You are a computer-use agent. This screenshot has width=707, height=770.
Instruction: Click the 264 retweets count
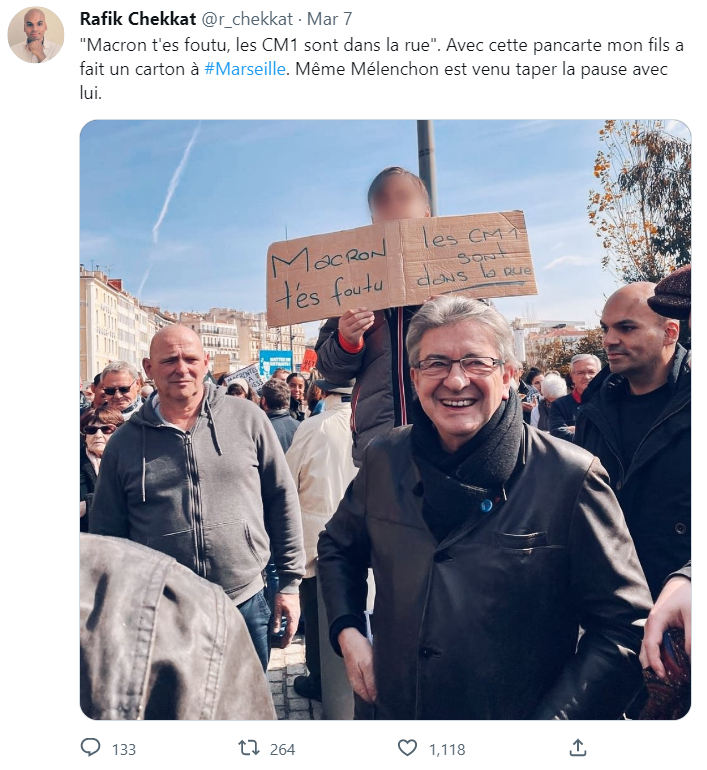pos(282,749)
